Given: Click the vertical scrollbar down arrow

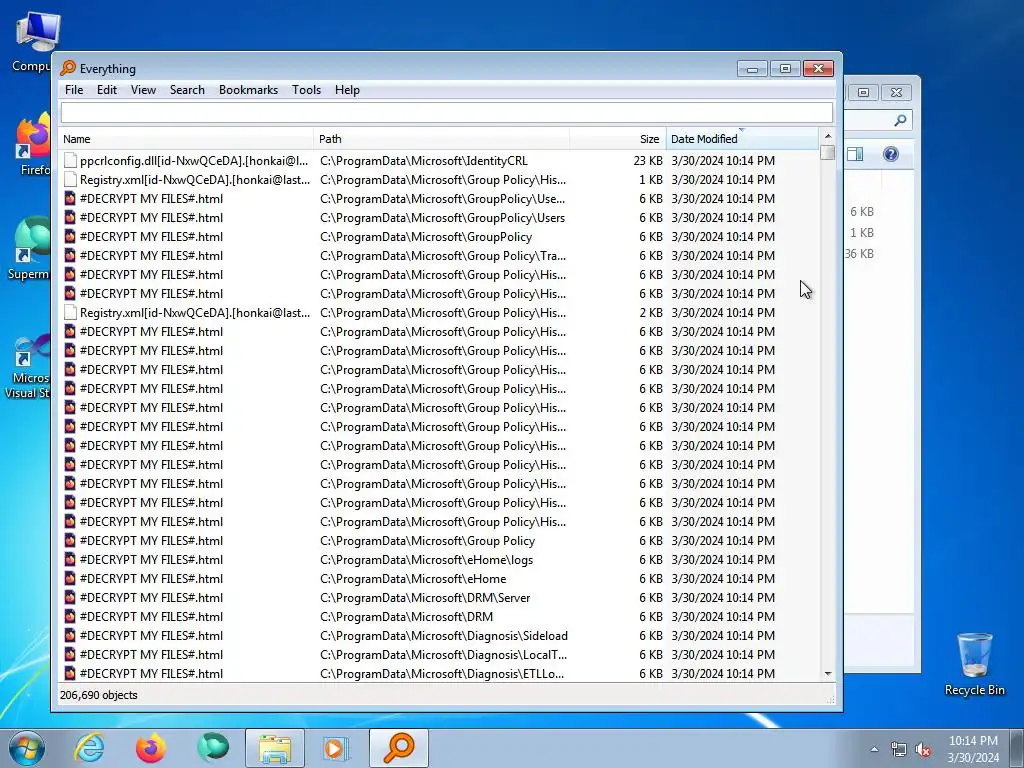Looking at the screenshot, I should coord(827,673).
